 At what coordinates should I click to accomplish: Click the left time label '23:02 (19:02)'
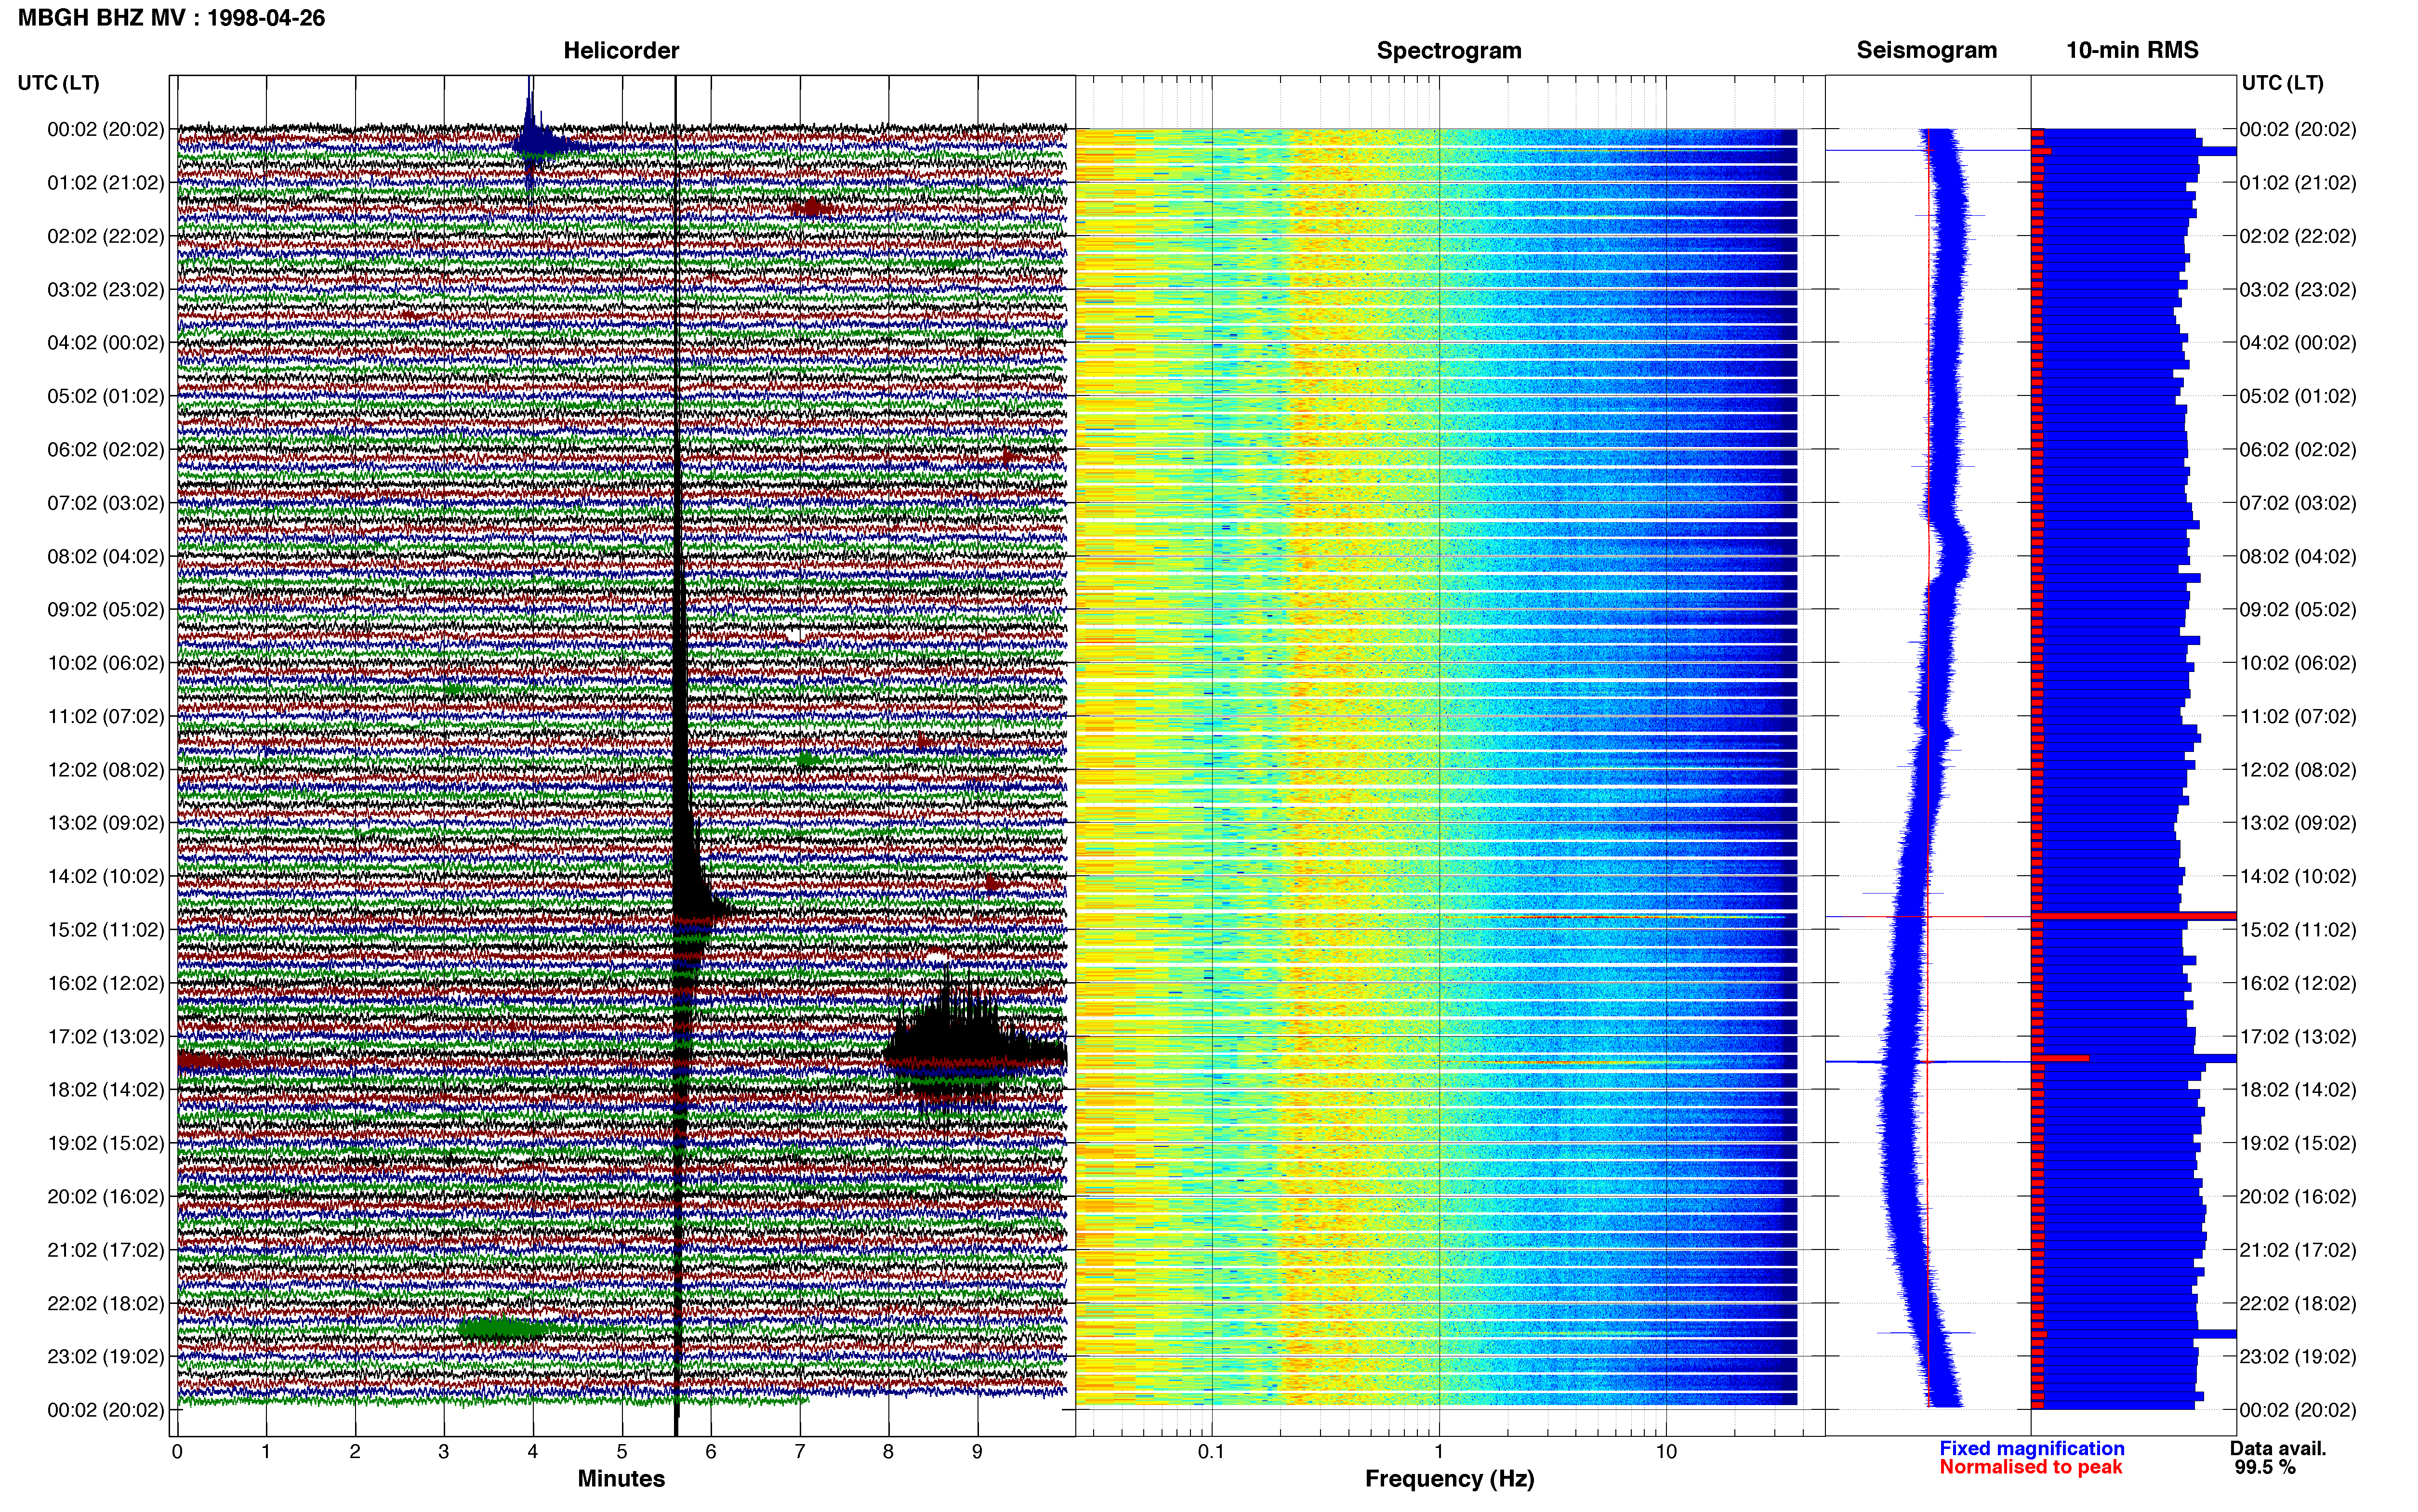point(105,1356)
